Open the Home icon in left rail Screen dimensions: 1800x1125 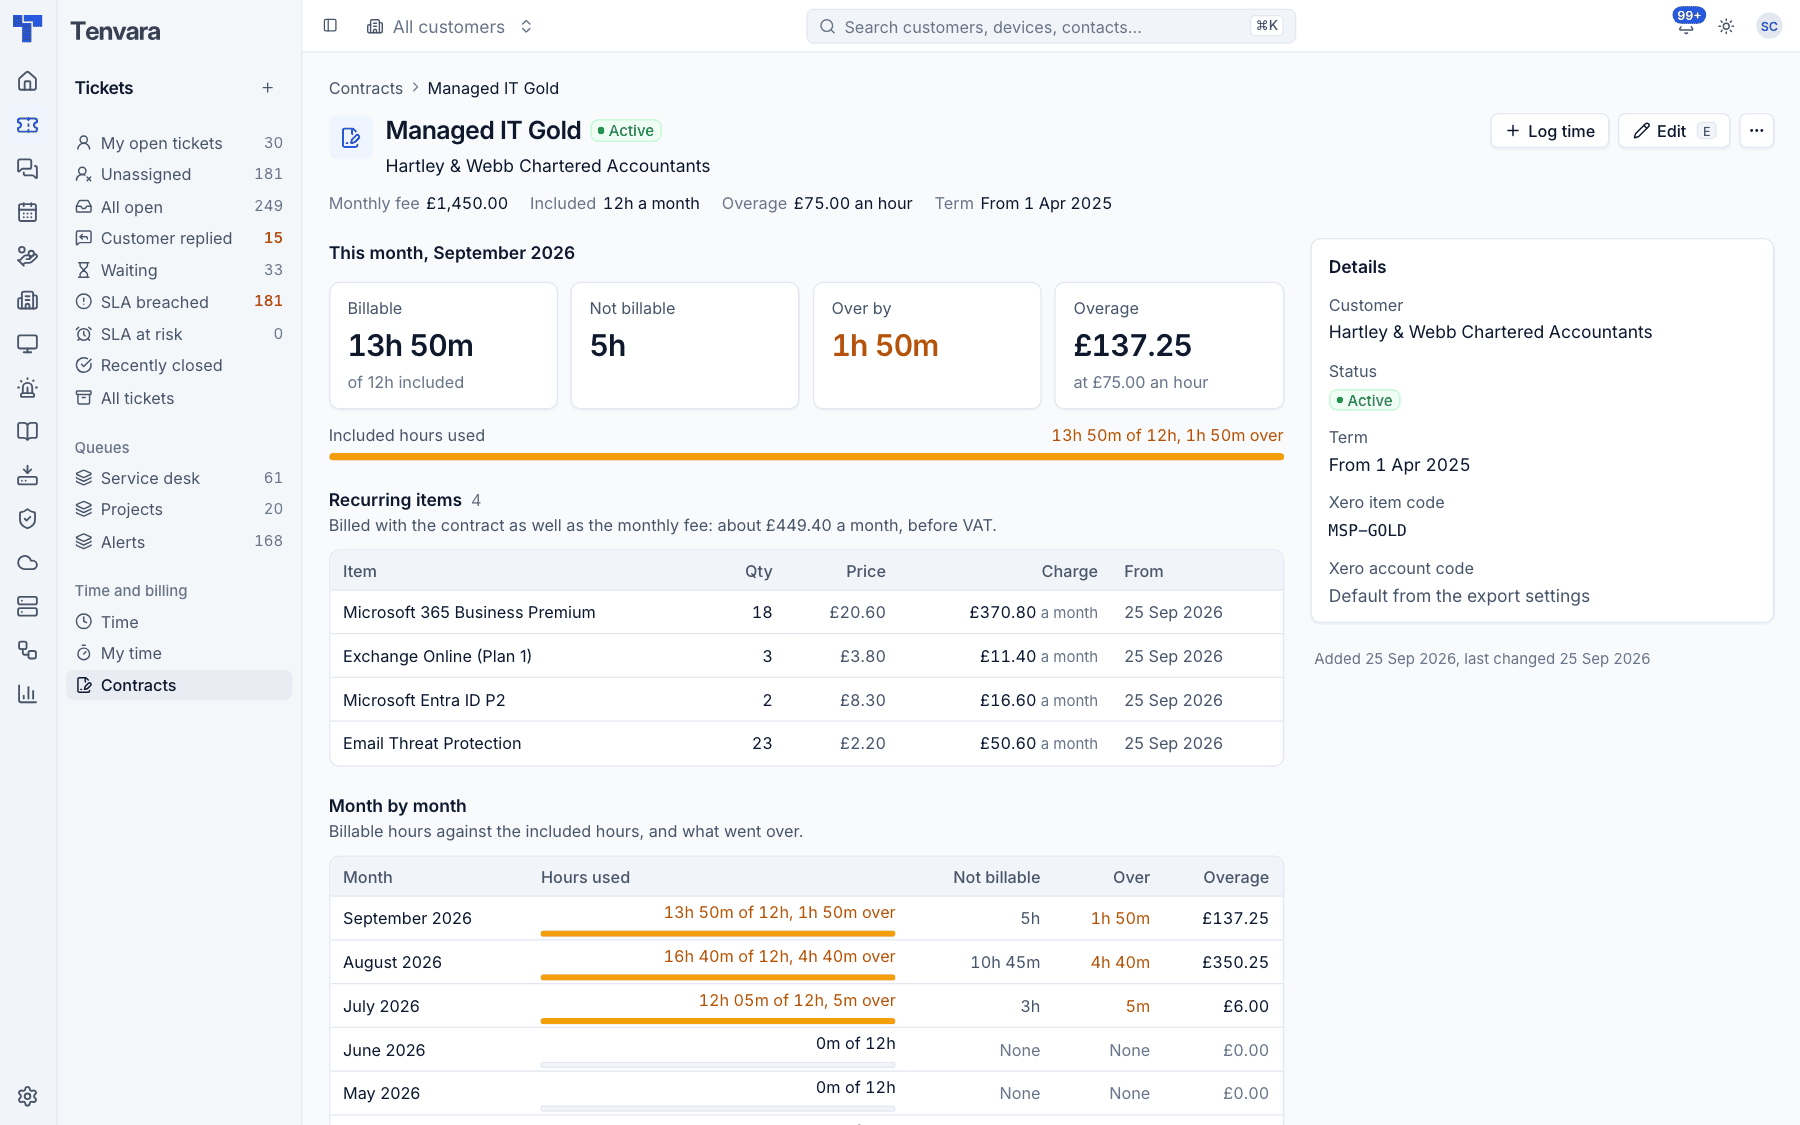[28, 81]
